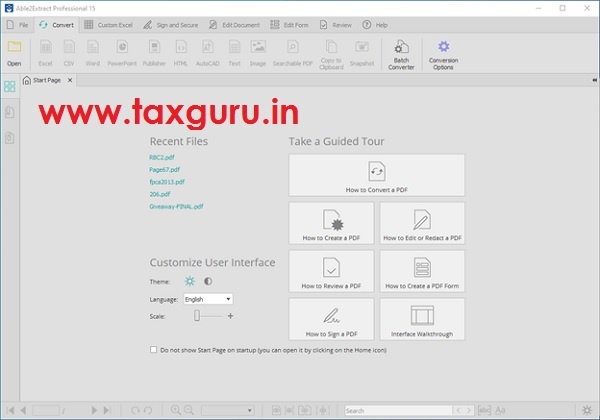Start How to Sign a PDF tour
Image resolution: width=600 pixels, height=420 pixels.
click(x=331, y=319)
